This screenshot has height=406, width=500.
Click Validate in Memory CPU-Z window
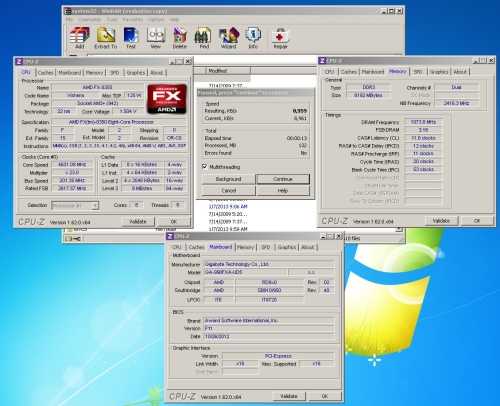click(441, 221)
